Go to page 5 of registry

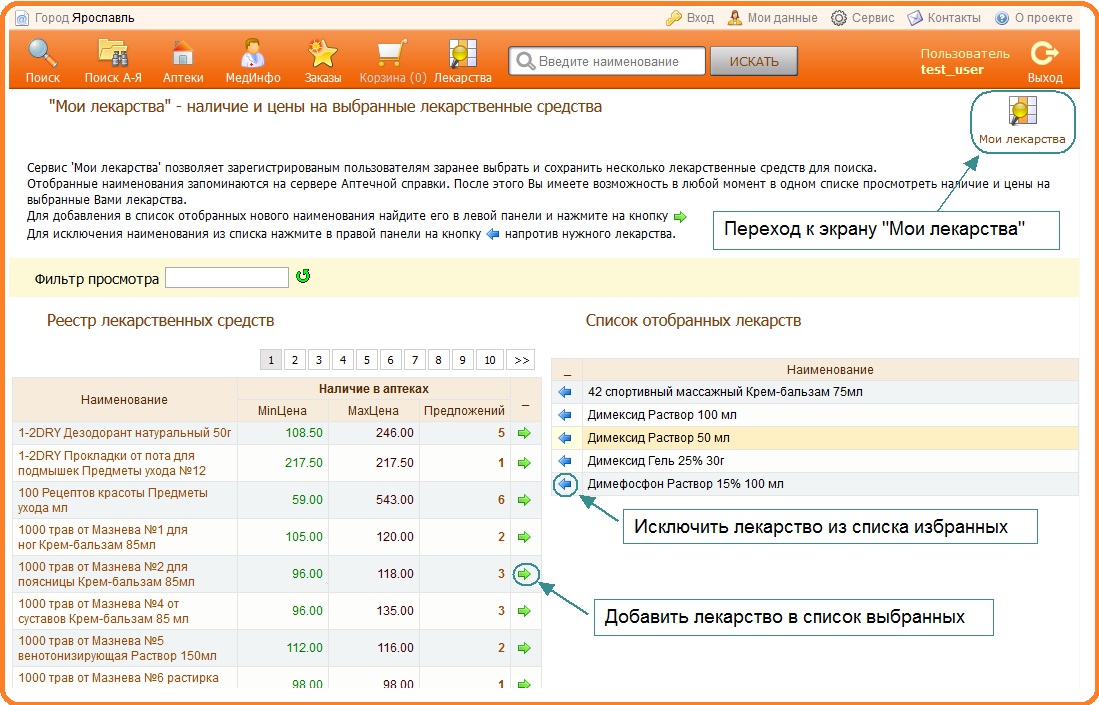(x=366, y=360)
